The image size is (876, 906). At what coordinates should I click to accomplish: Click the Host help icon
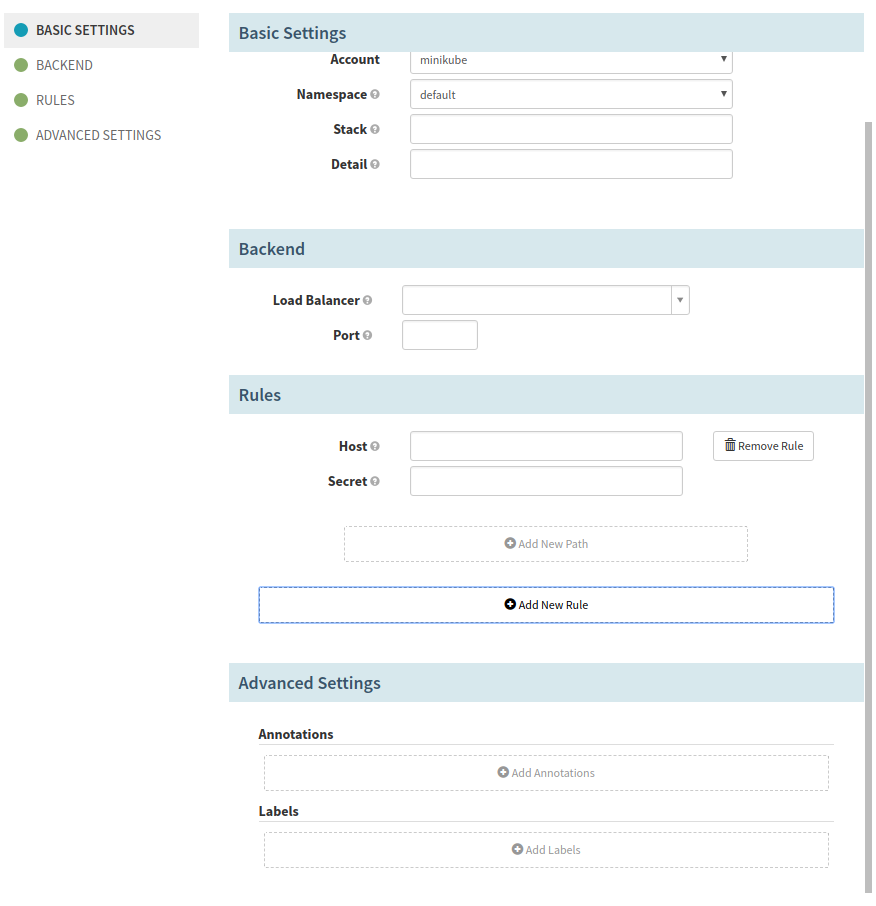point(375,446)
